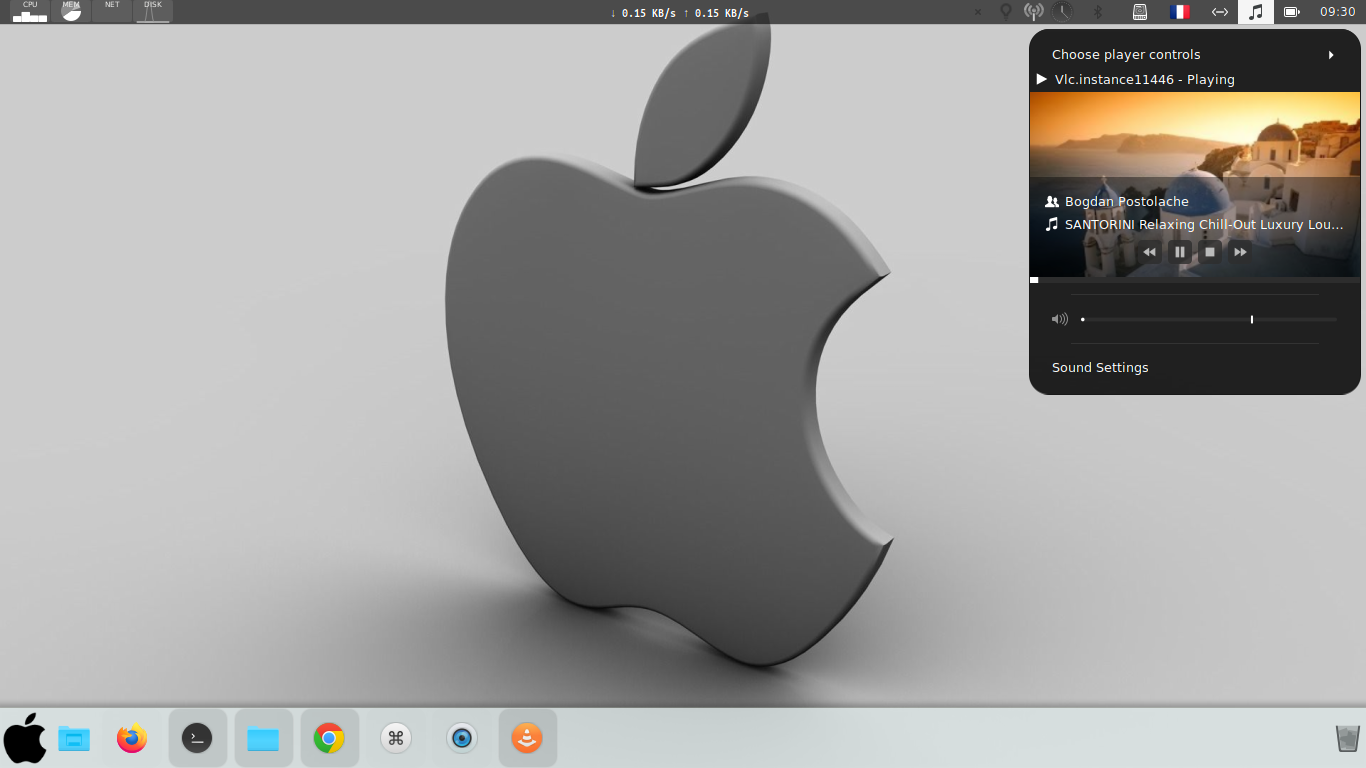1366x768 pixels.
Task: Open the command-key icon app in the dock
Action: pos(395,739)
